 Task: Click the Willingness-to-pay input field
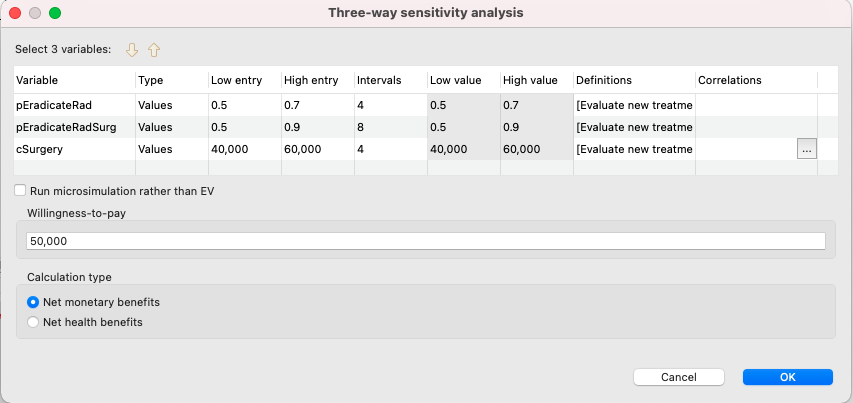tap(426, 241)
